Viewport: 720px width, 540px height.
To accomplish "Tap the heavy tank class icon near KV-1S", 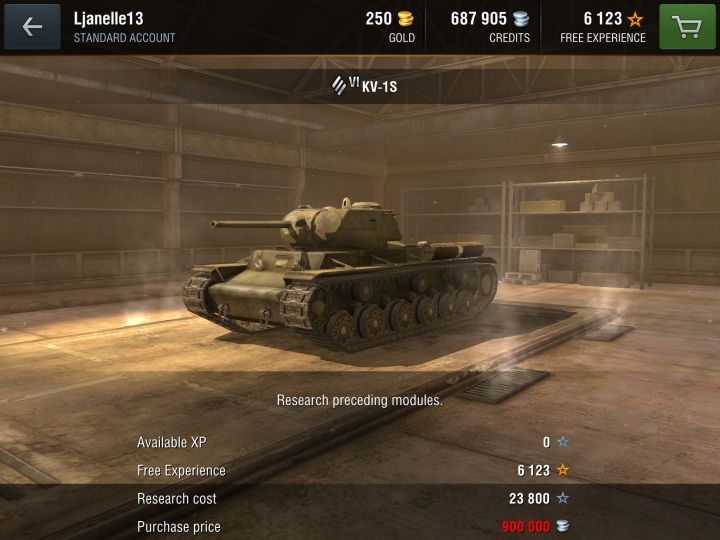I will tap(339, 85).
